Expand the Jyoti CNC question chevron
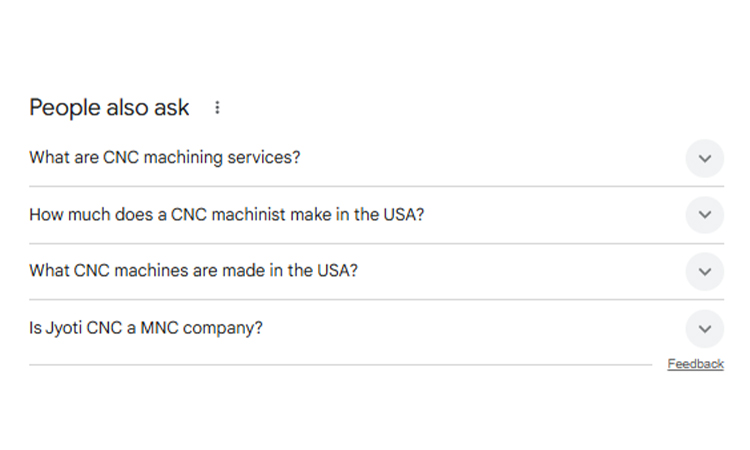Viewport: 750px width, 450px height. pos(704,328)
